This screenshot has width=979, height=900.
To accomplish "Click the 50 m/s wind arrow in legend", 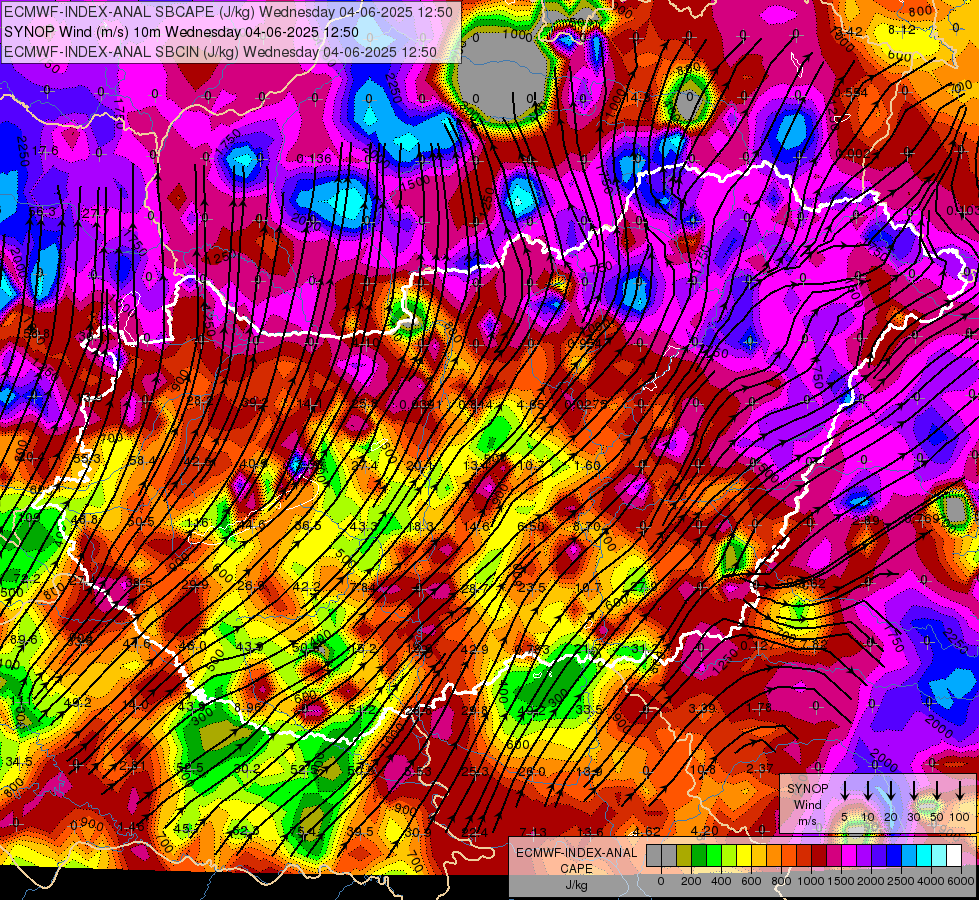I will (937, 790).
